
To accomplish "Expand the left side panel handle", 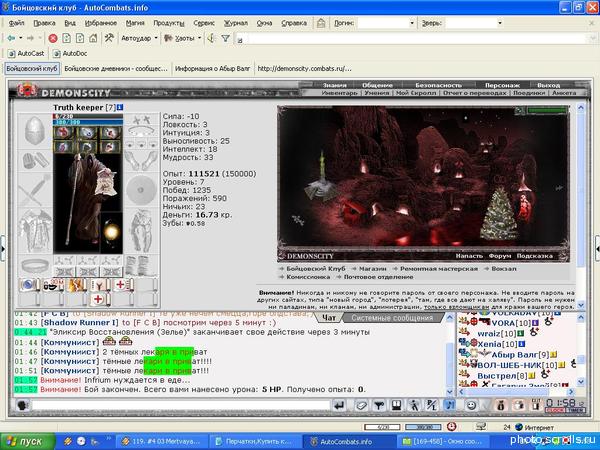I will [x=3, y=249].
